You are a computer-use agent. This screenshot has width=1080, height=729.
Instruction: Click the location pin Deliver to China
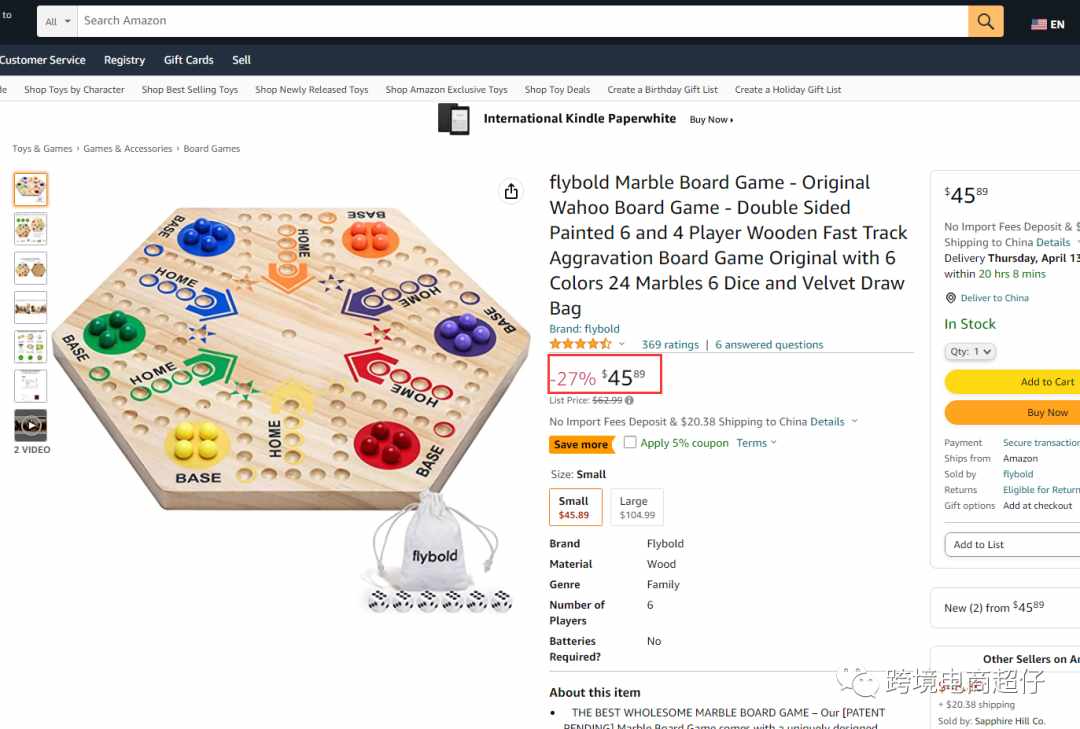click(x=951, y=298)
